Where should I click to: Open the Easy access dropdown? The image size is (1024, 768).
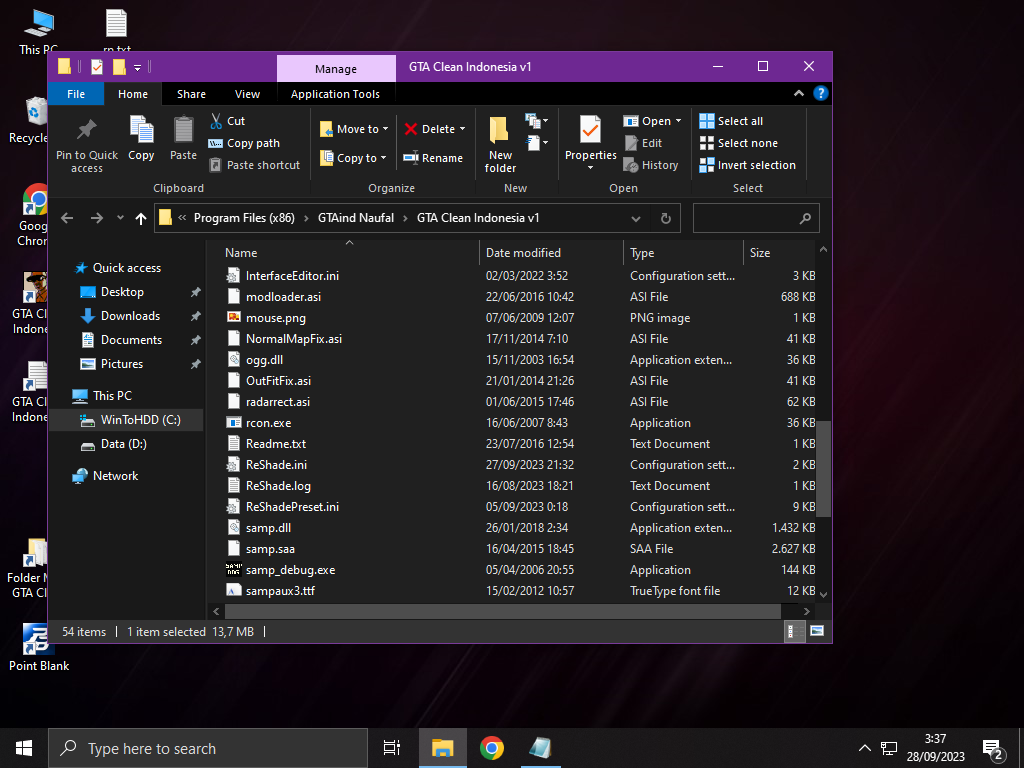pyautogui.click(x=537, y=142)
